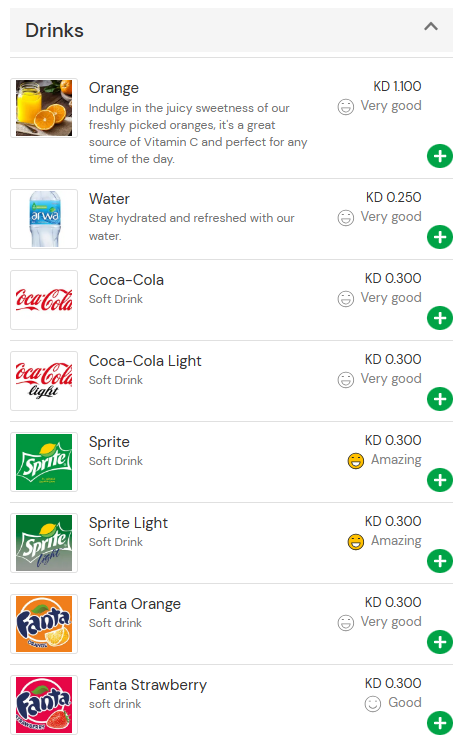Collapse the Drinks section chevron
The width and height of the screenshot is (466, 744).
pos(430,27)
